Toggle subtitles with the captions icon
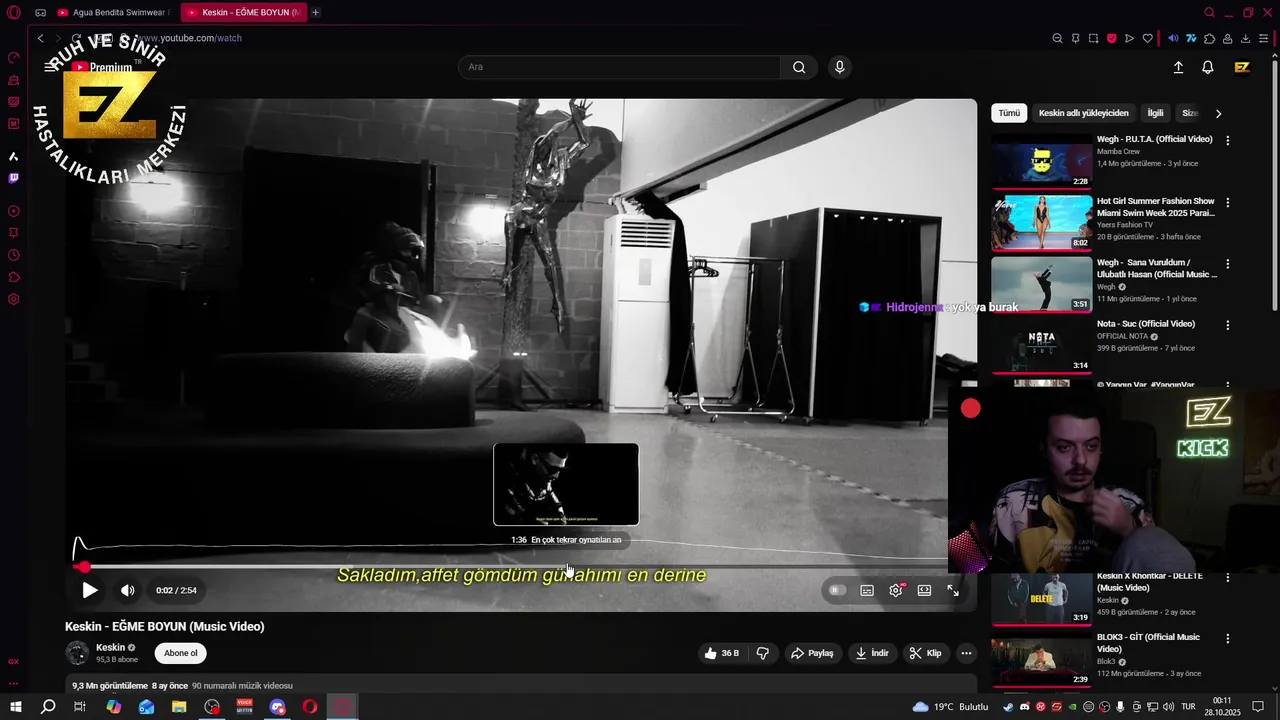 pyautogui.click(x=867, y=590)
